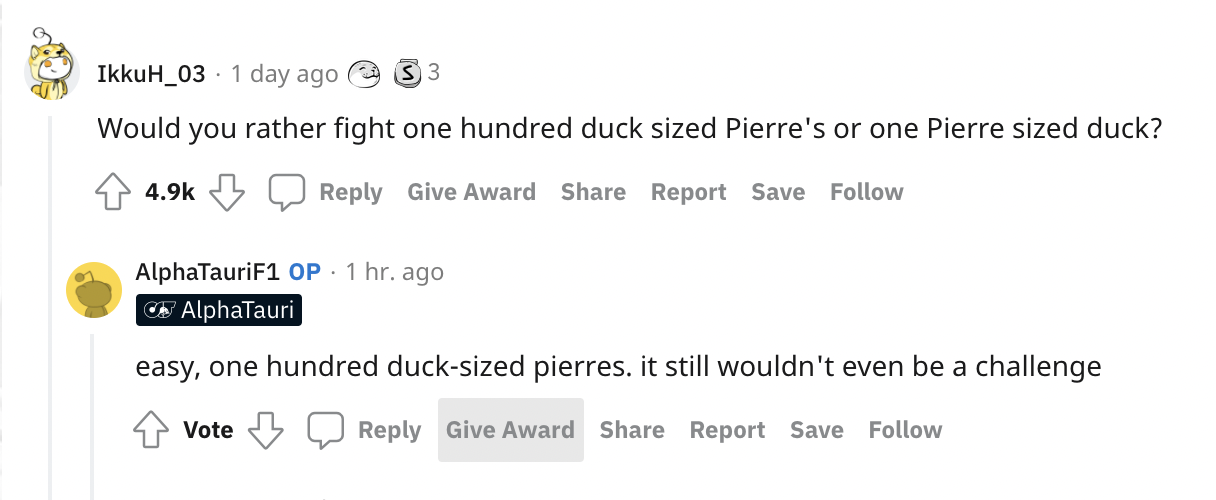Click IkkuH_03's second award badge icon

(x=407, y=73)
